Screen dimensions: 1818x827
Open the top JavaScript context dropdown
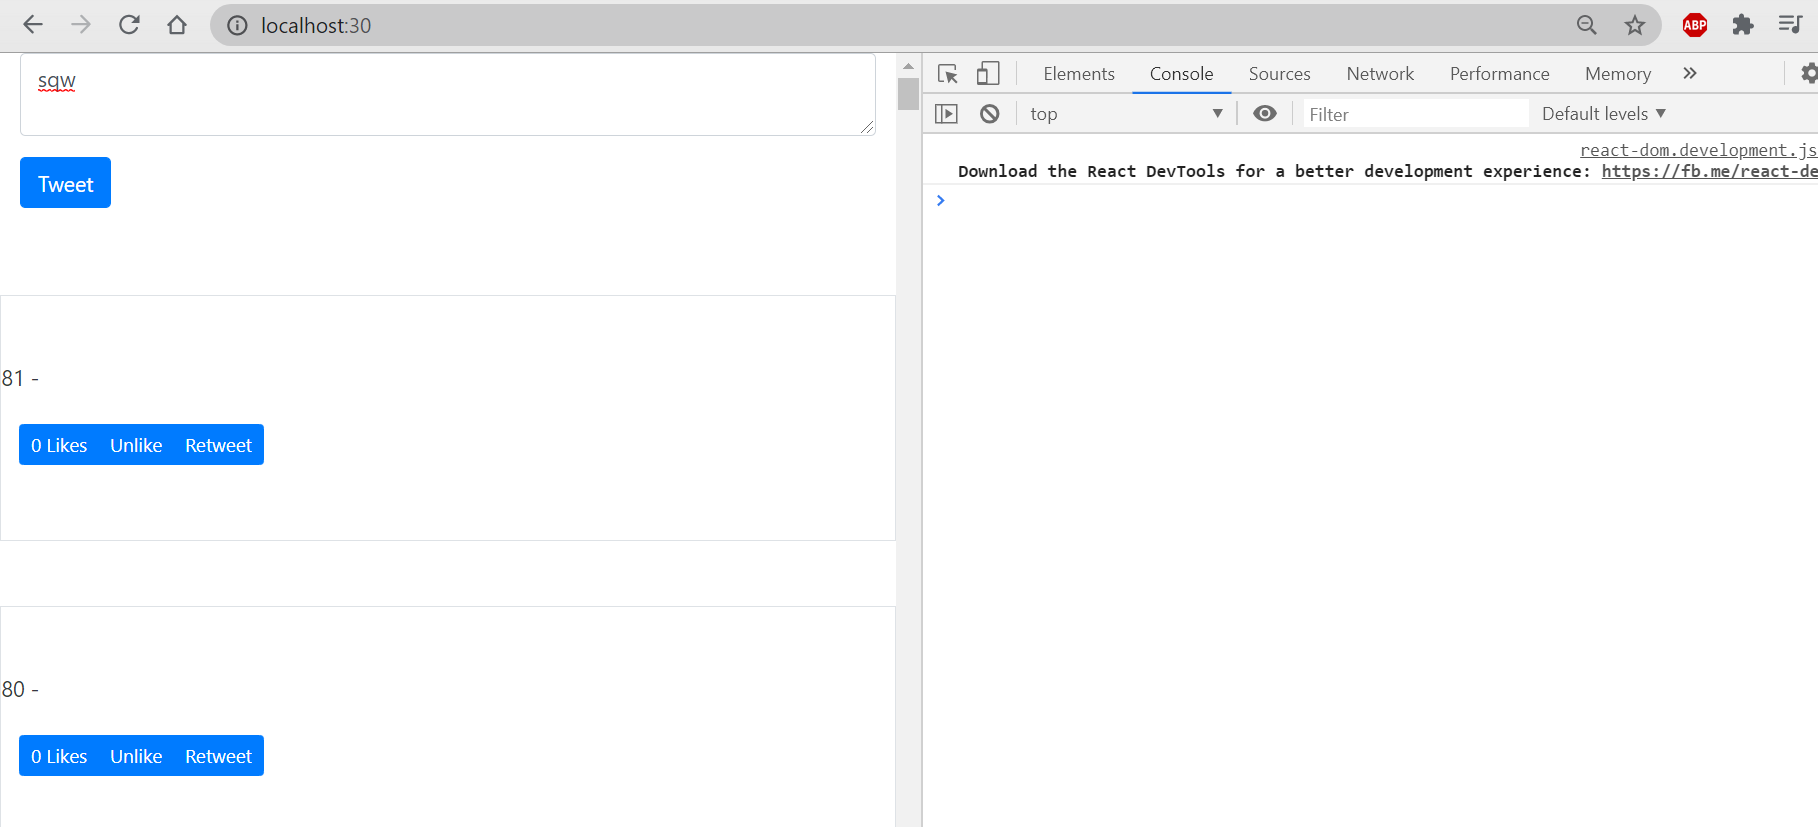(1127, 114)
